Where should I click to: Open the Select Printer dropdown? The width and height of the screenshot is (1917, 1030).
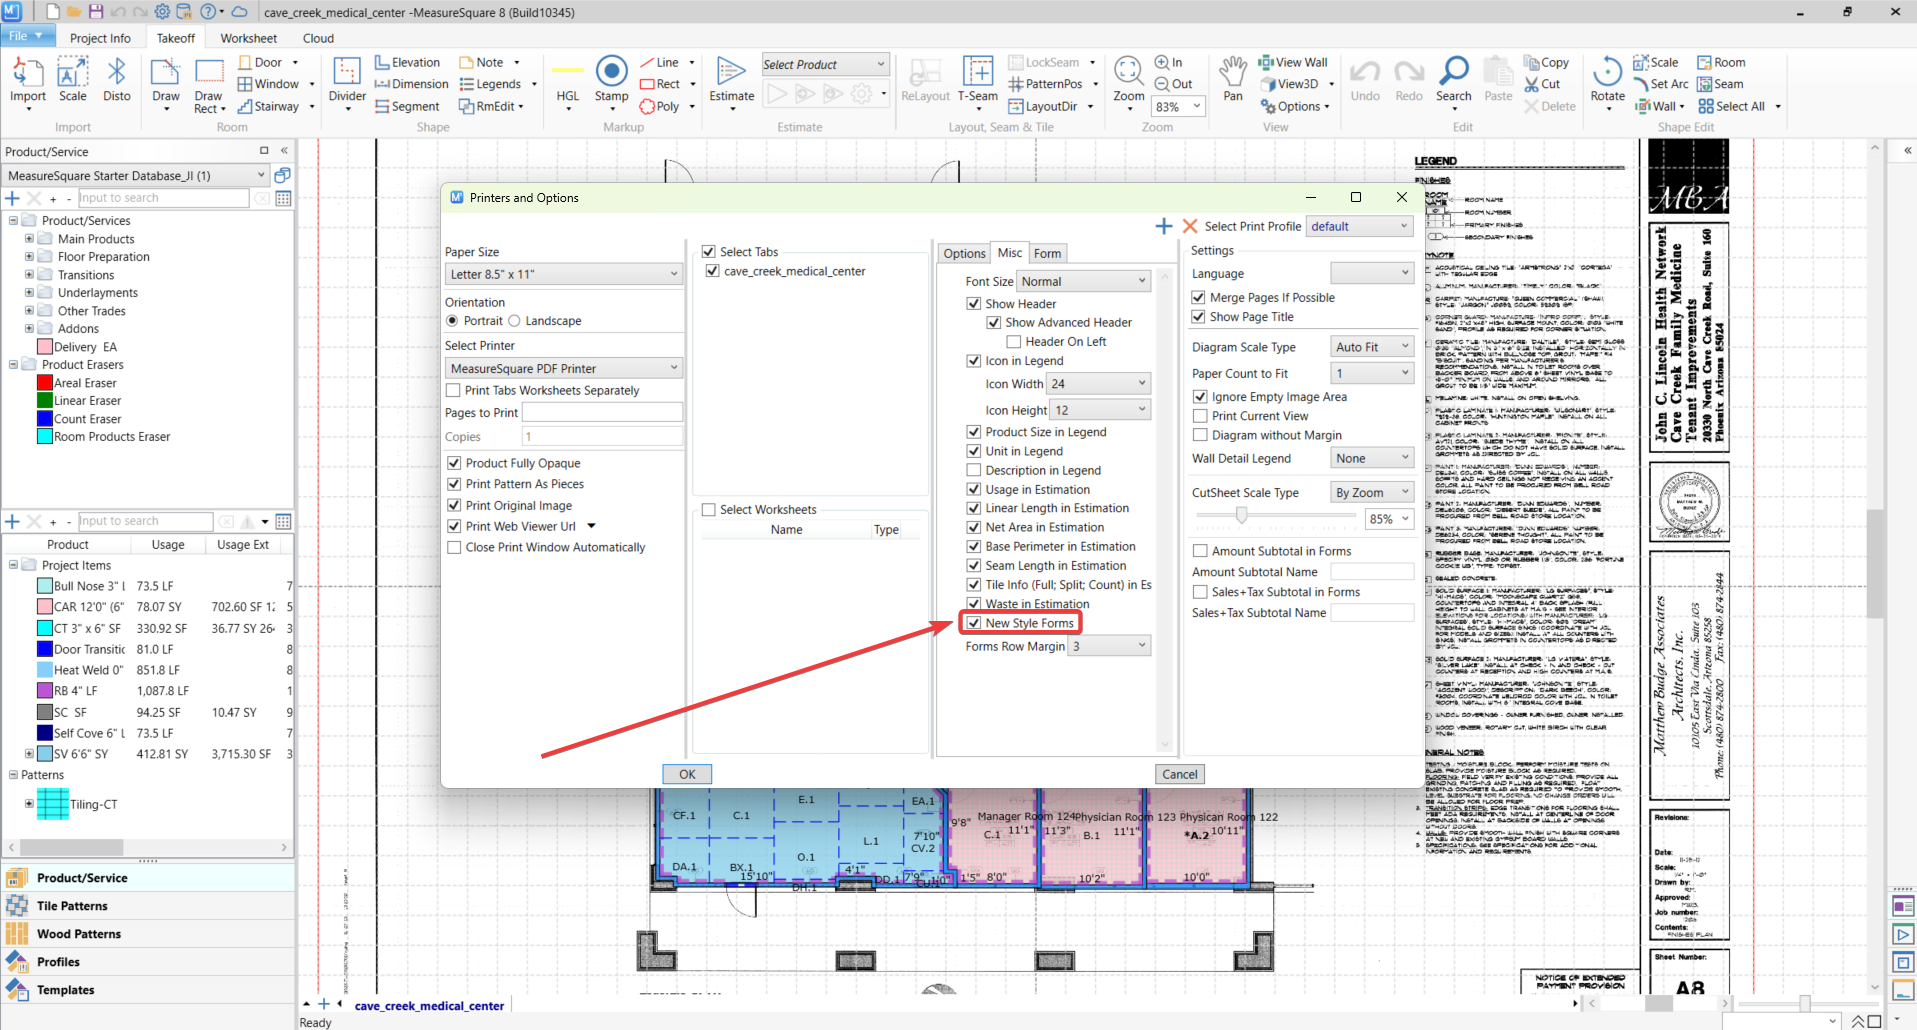point(564,369)
